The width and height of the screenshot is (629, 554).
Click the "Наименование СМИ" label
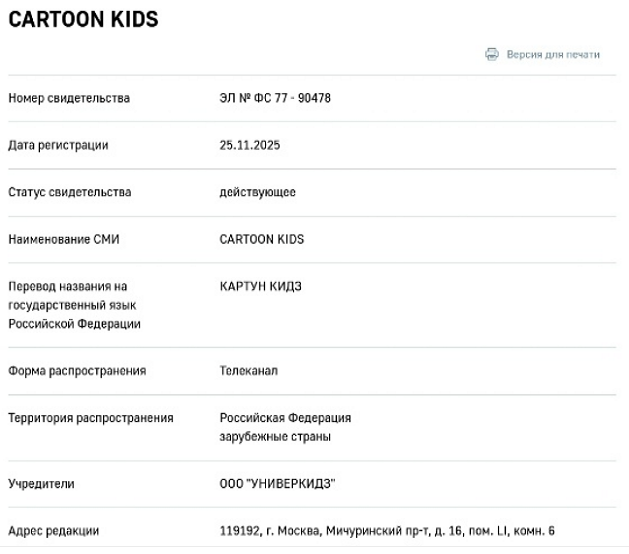(63, 239)
